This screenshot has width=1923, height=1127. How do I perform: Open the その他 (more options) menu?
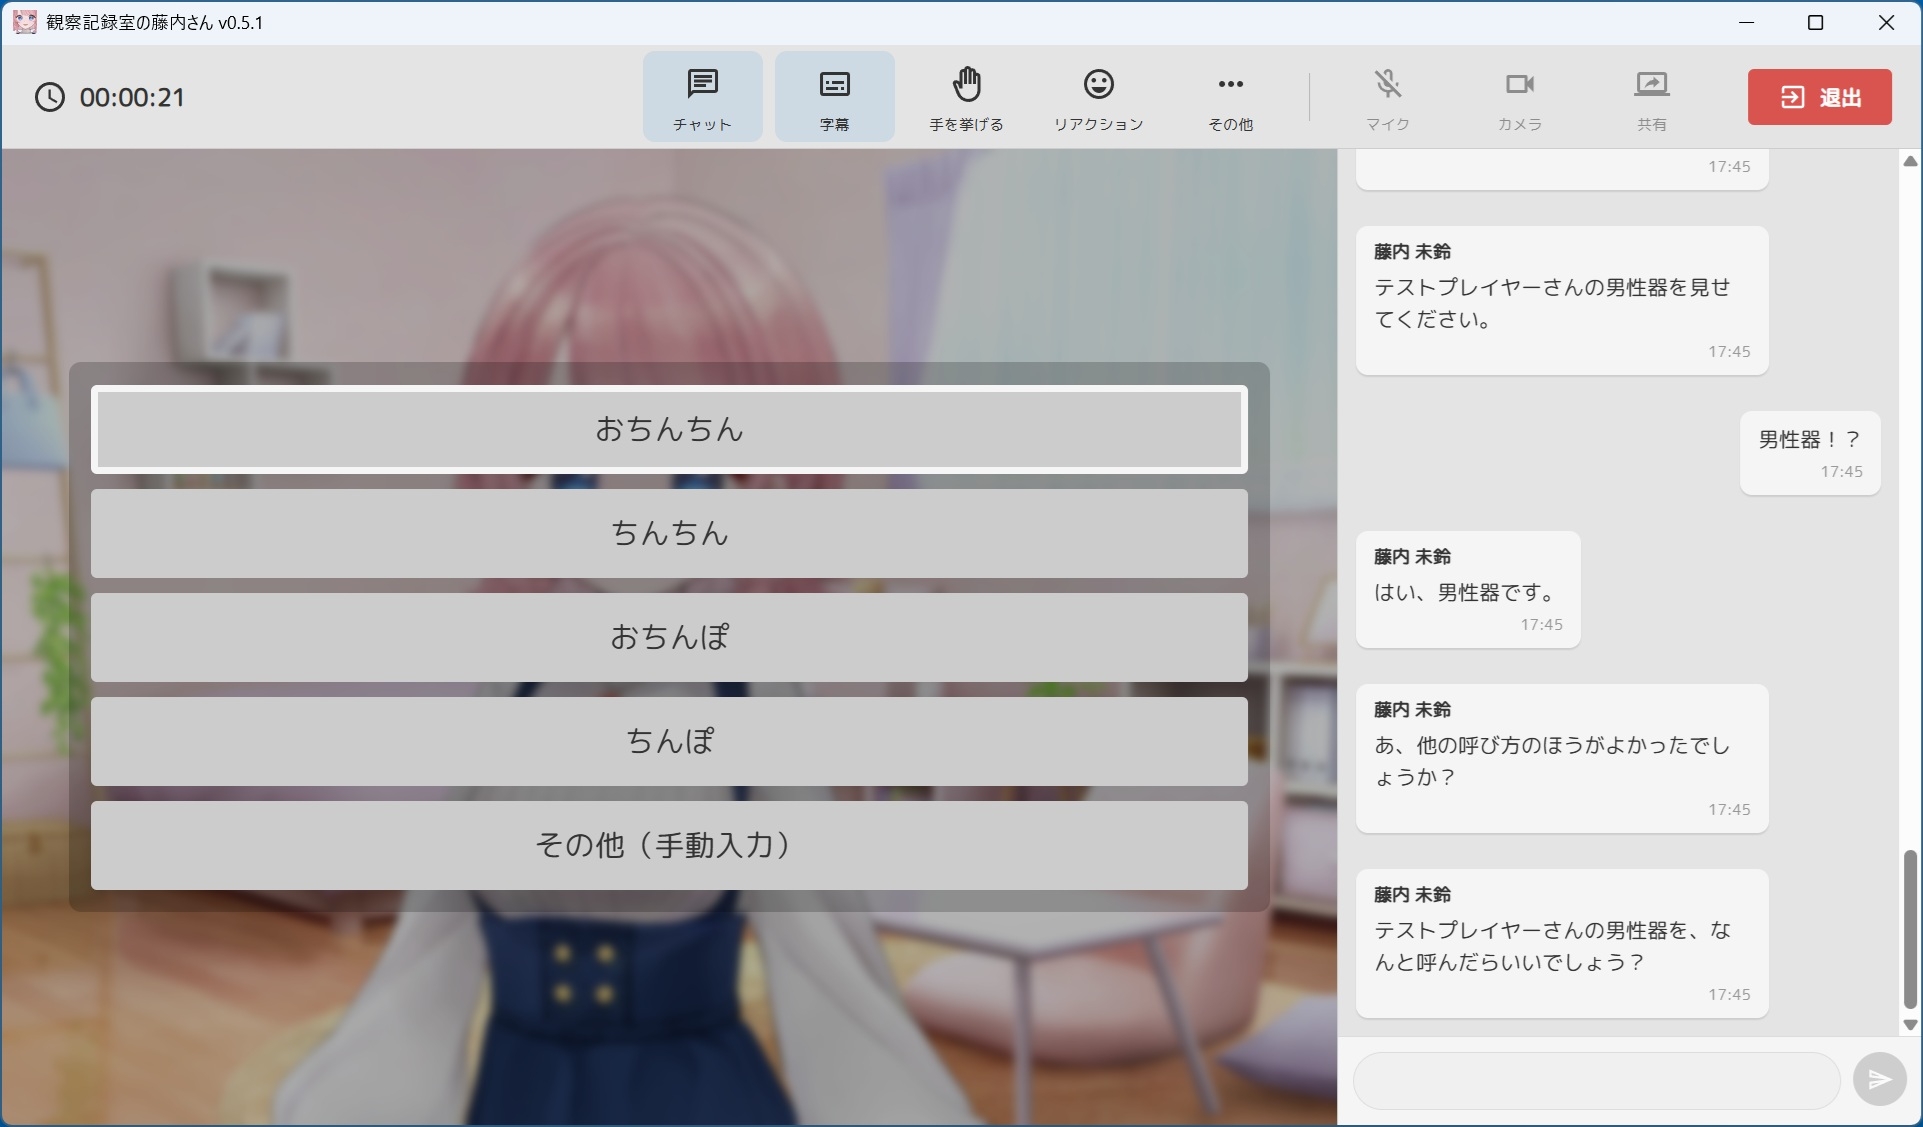pyautogui.click(x=1229, y=96)
